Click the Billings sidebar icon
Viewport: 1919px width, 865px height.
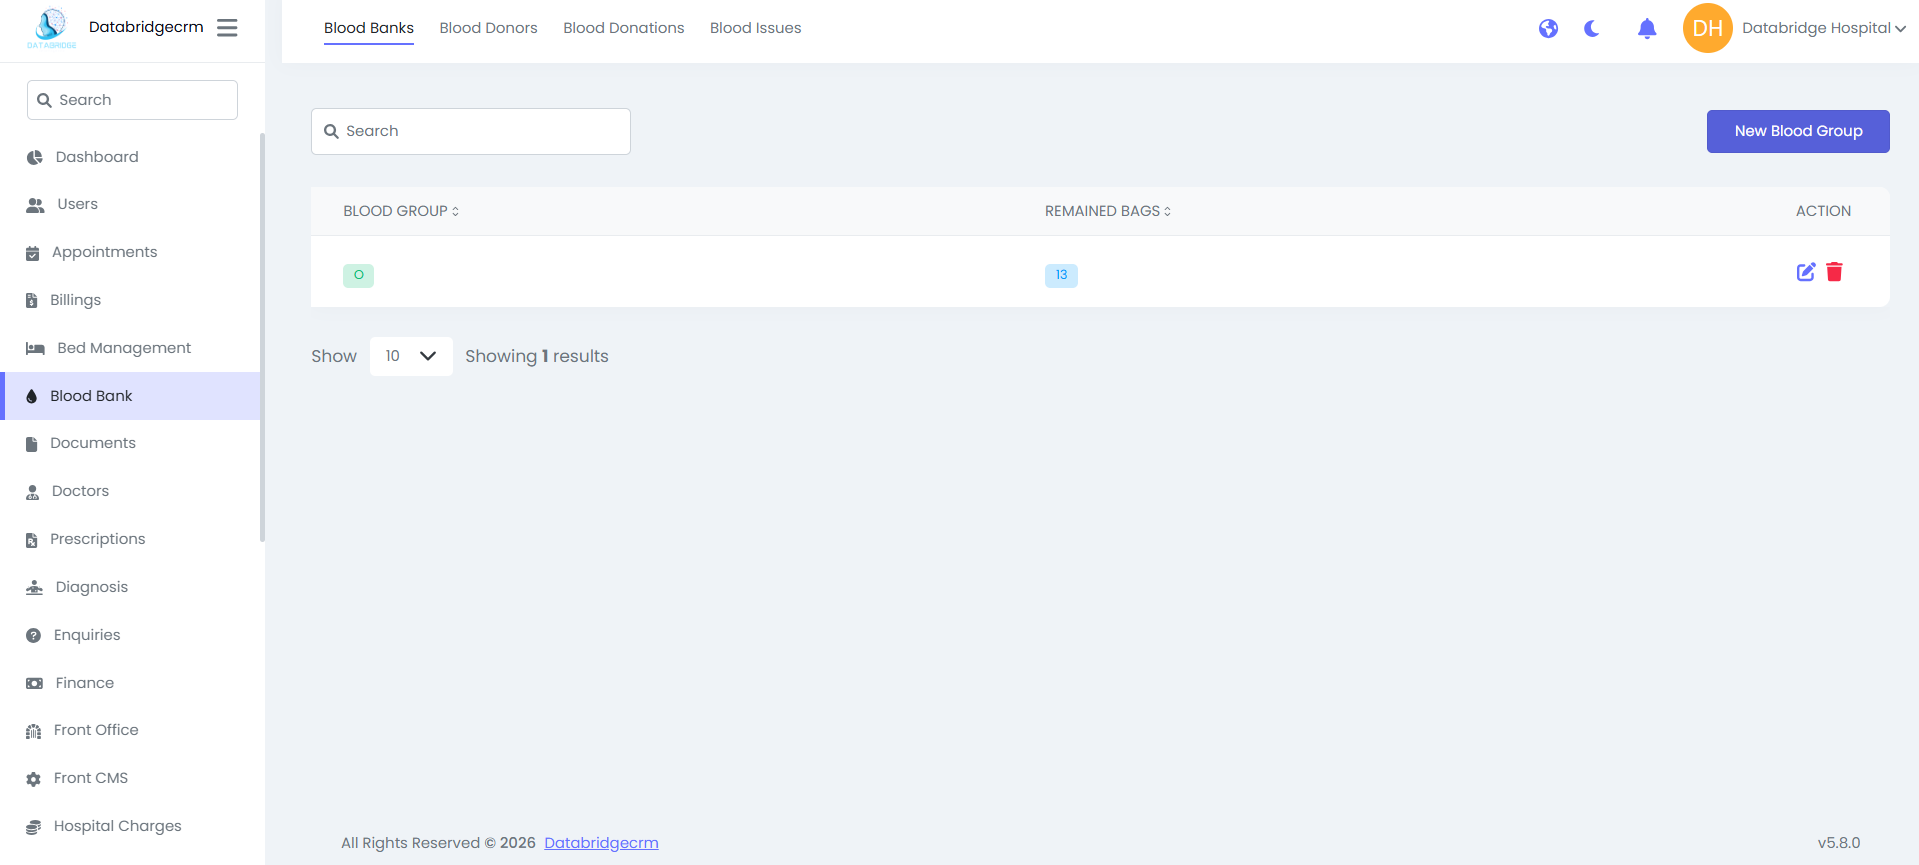32,301
